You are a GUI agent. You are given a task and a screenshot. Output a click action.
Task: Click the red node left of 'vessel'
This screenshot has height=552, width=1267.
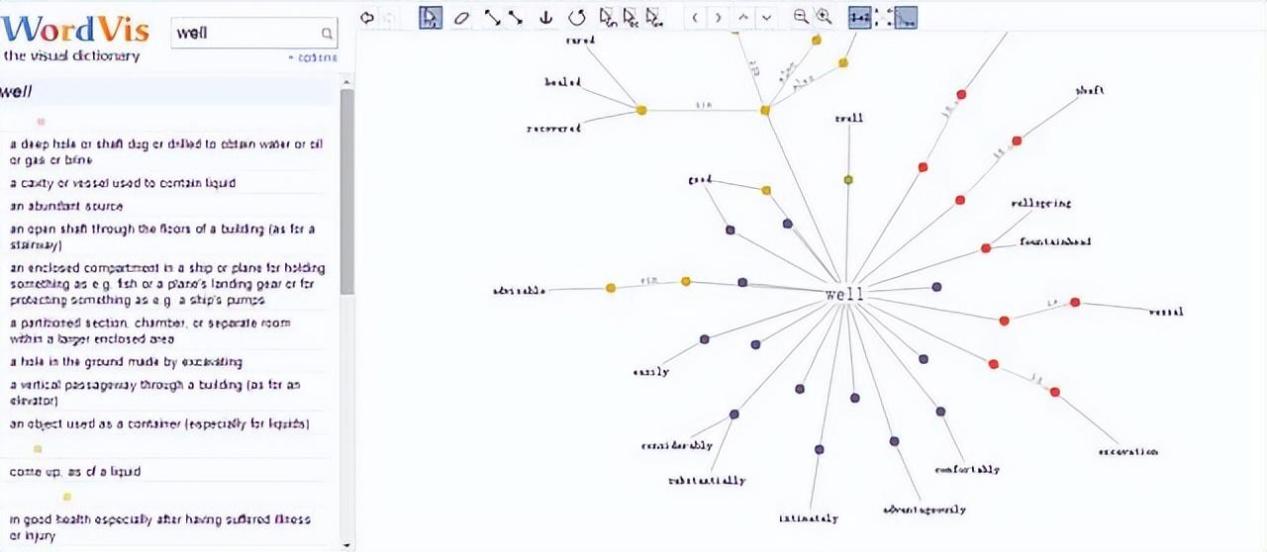click(x=1075, y=302)
